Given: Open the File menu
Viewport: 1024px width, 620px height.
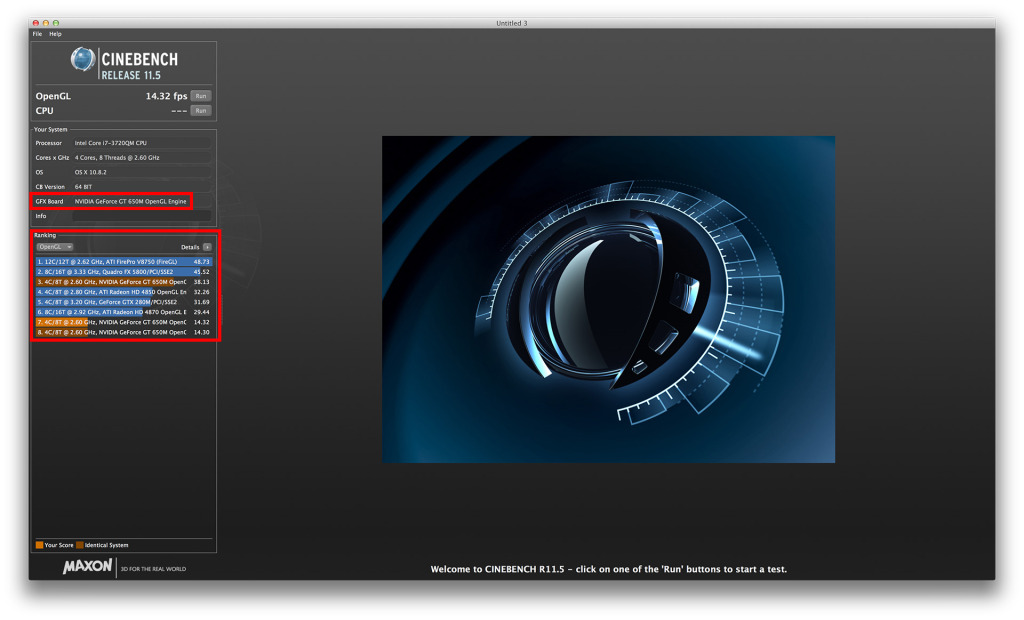Looking at the screenshot, I should coord(37,34).
